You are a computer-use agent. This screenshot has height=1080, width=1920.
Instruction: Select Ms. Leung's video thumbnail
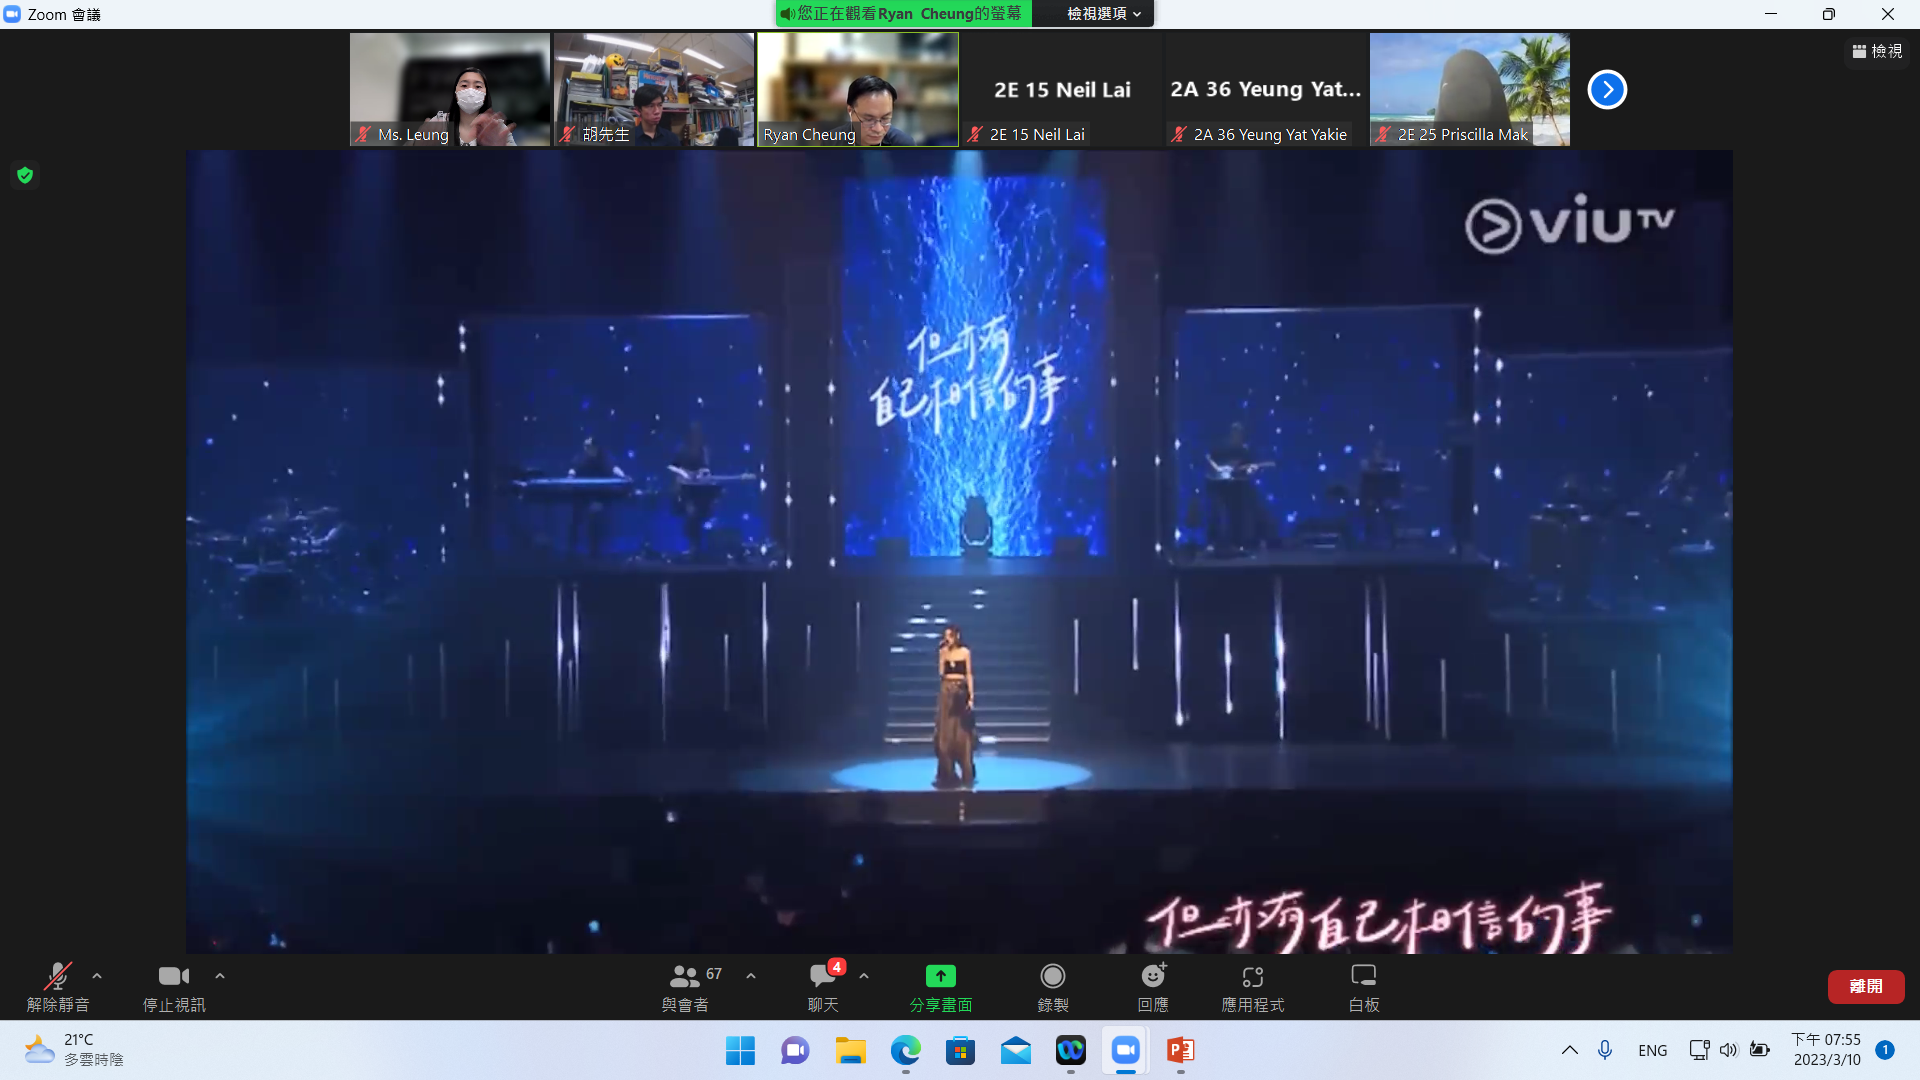[450, 88]
